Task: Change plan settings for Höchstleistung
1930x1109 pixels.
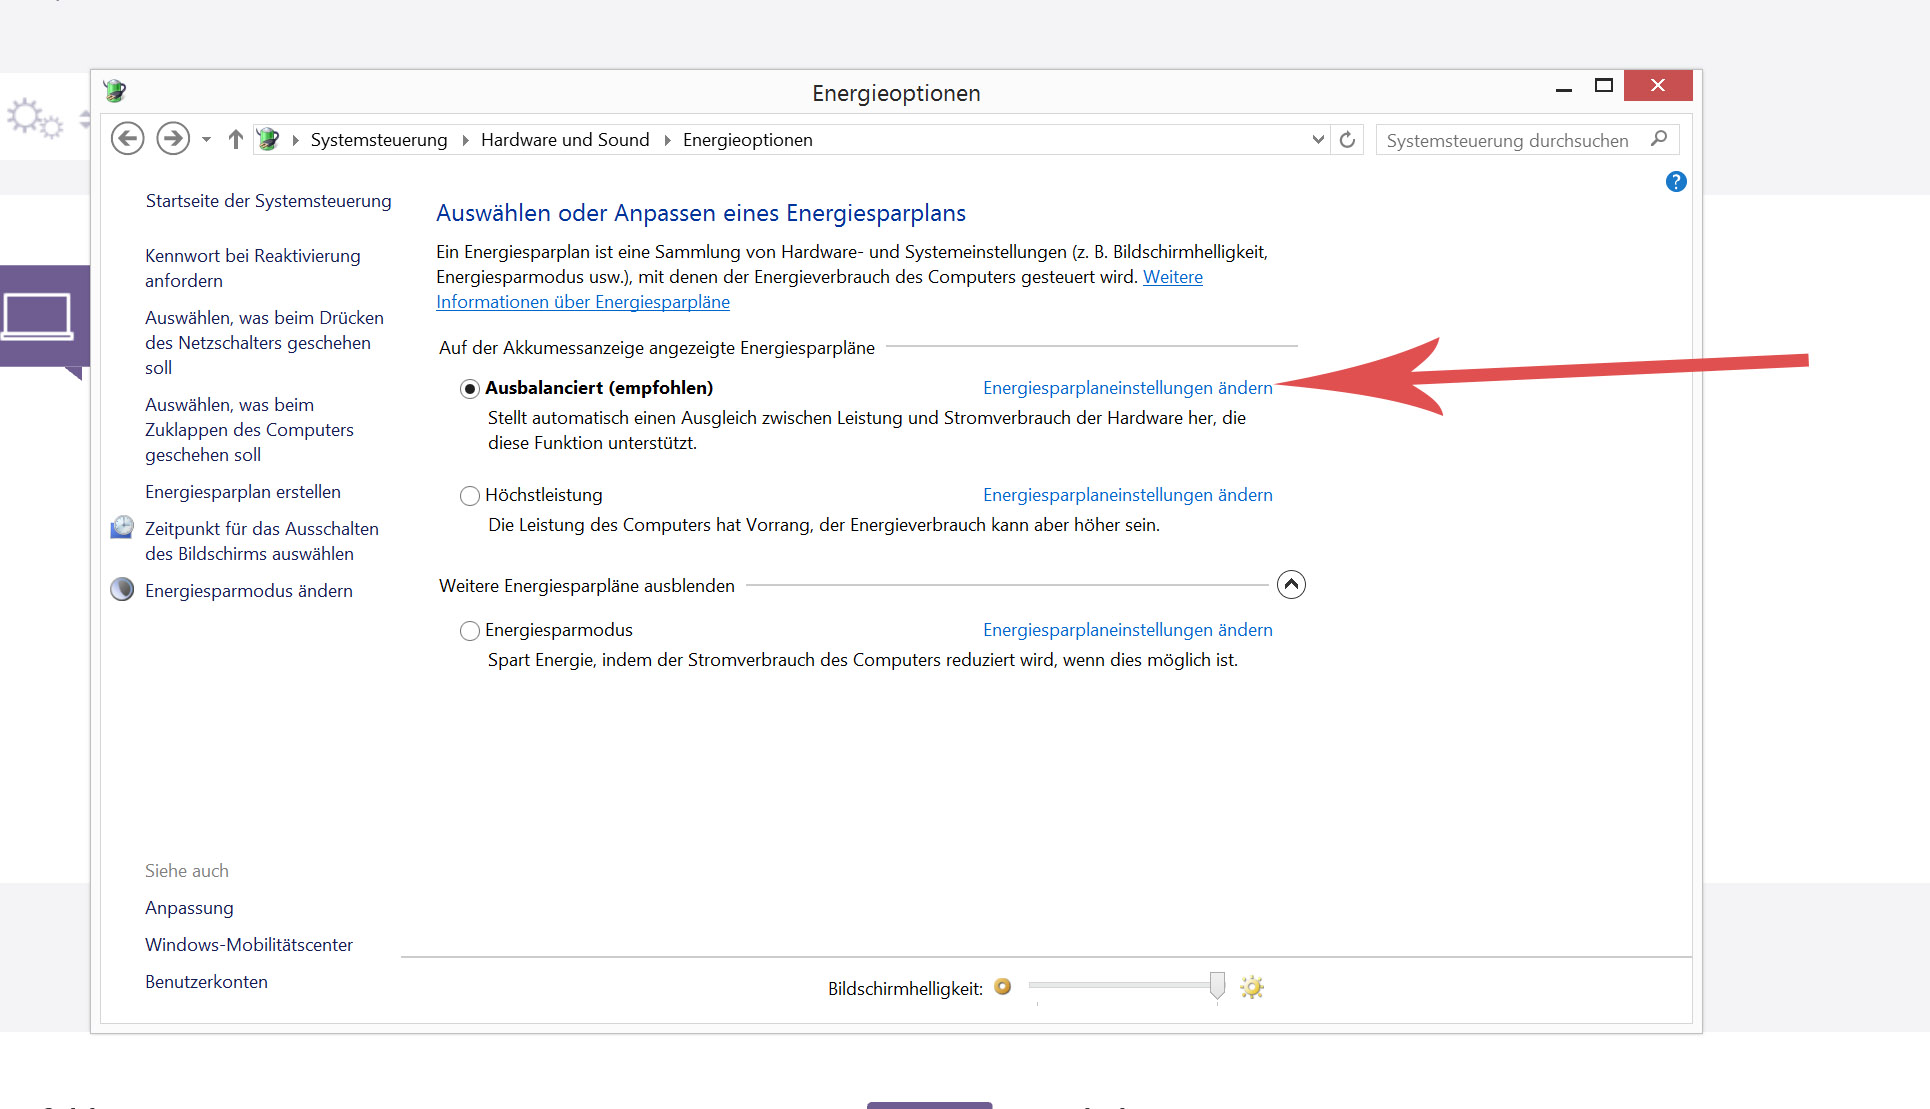Action: (x=1127, y=495)
